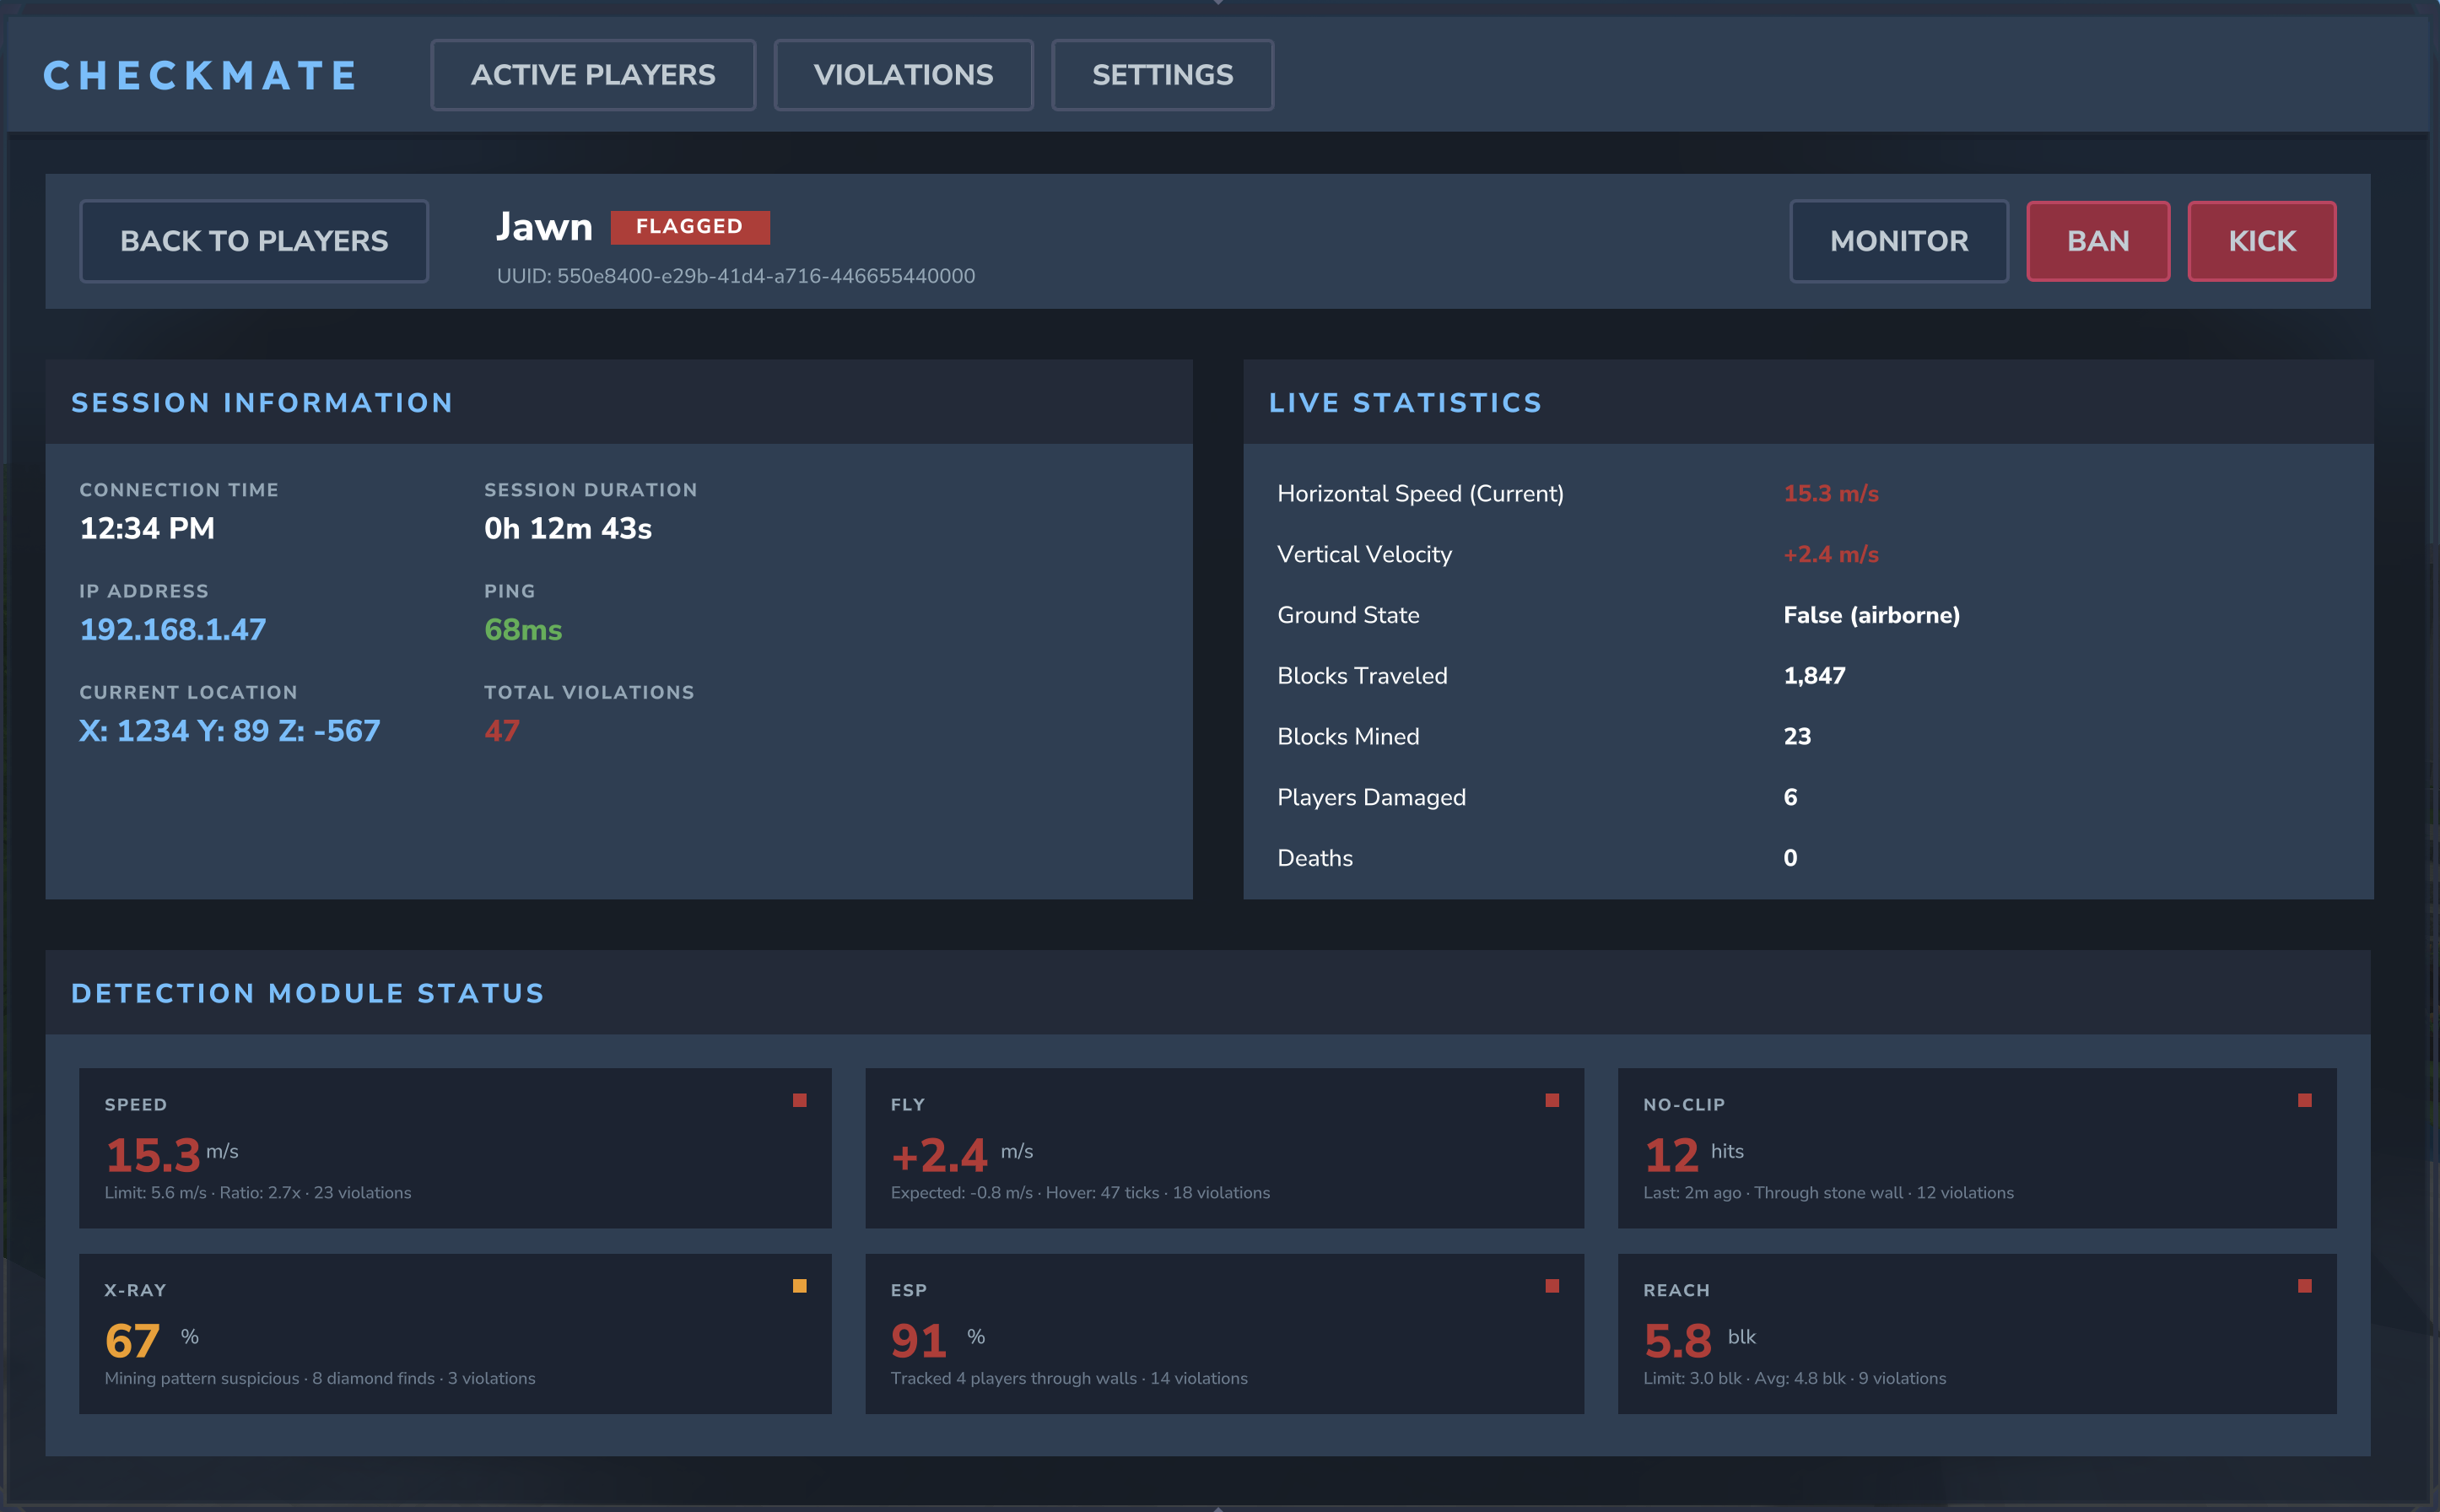This screenshot has height=1512, width=2440.
Task: Open the SETTINGS tab
Action: pyautogui.click(x=1162, y=74)
